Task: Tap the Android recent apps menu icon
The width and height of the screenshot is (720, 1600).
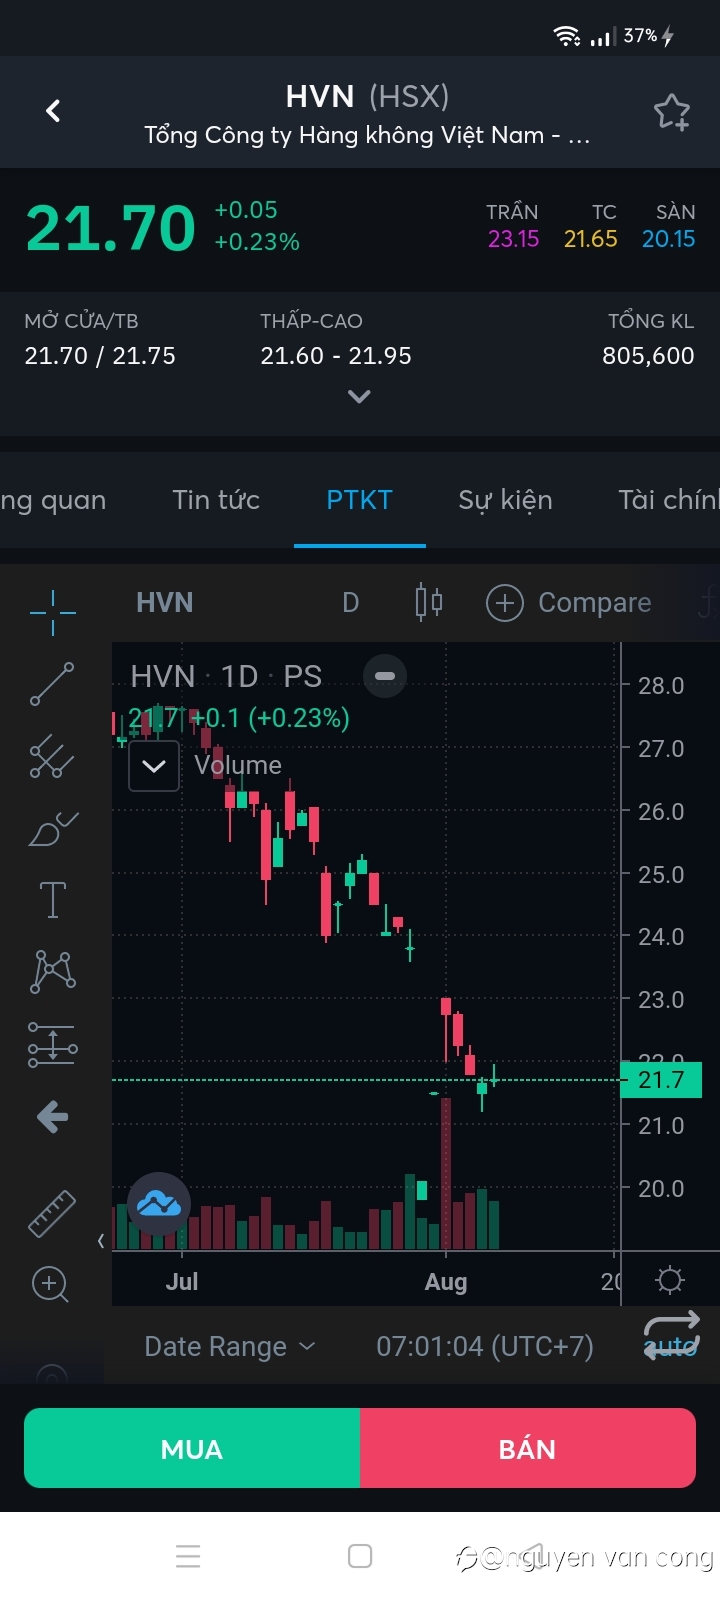Action: [188, 1556]
